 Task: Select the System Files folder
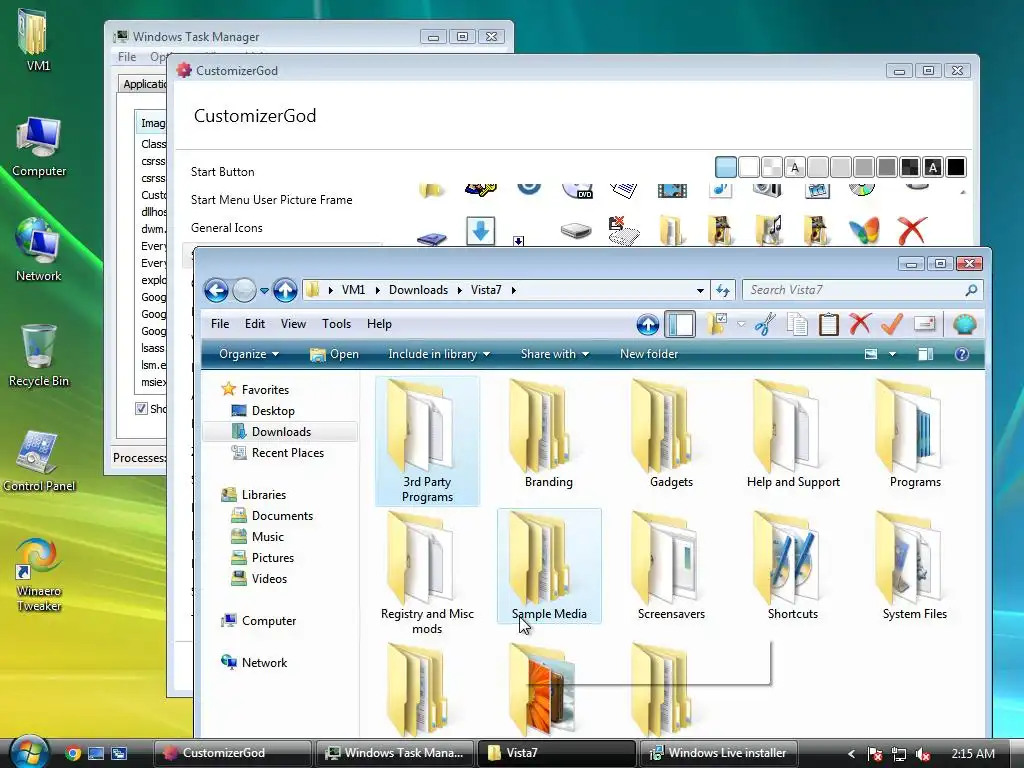click(914, 567)
